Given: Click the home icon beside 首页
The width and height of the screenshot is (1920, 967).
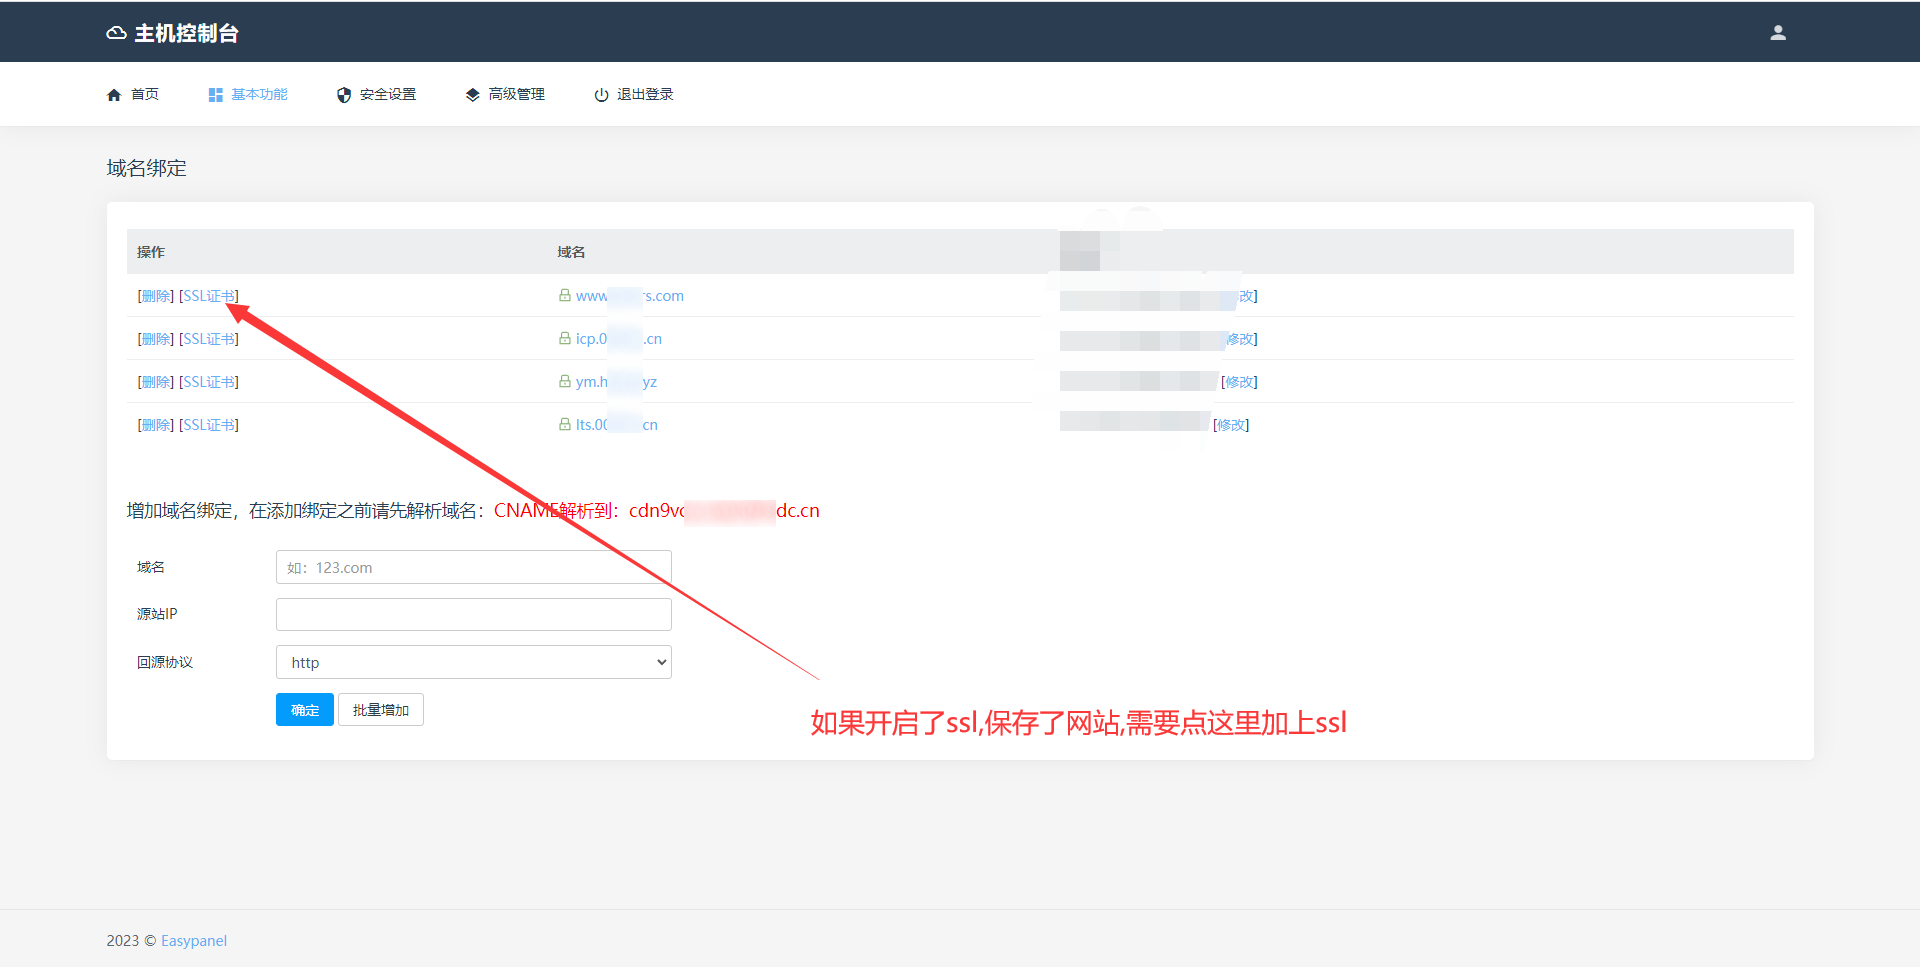Looking at the screenshot, I should pyautogui.click(x=114, y=95).
